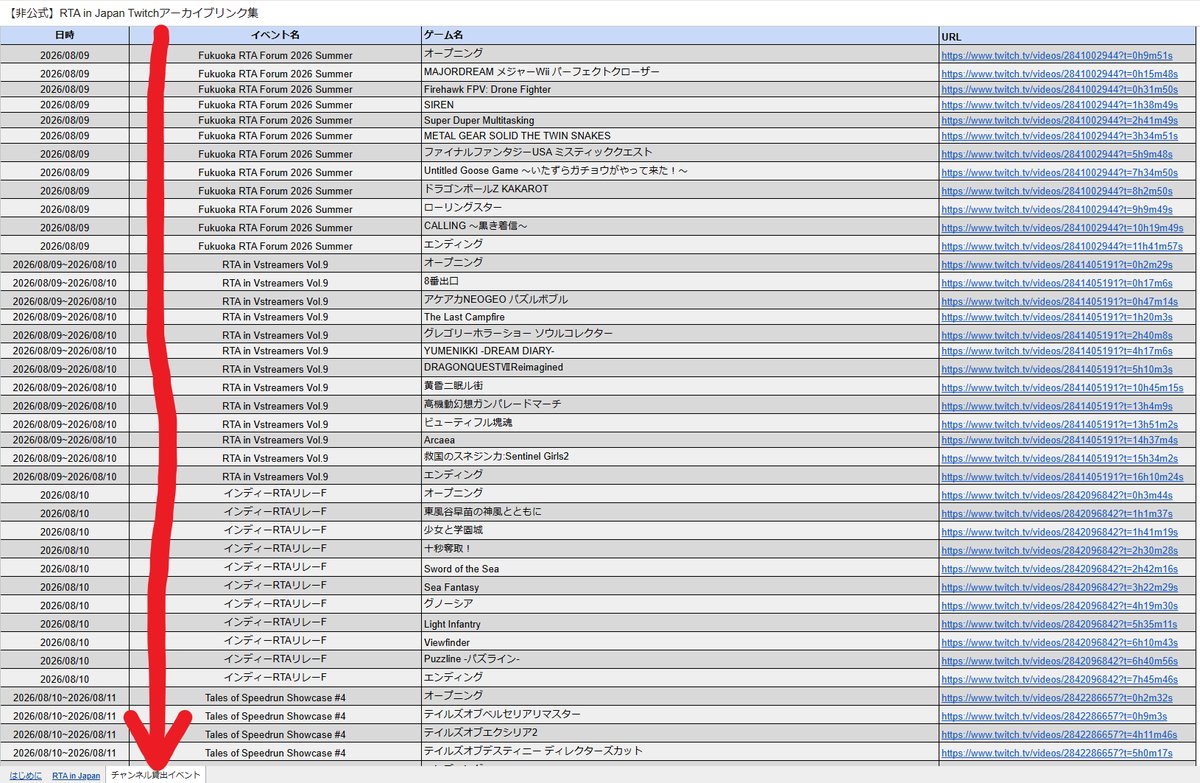Open the Twitch link ending t=0h15m48s

click(x=1059, y=74)
